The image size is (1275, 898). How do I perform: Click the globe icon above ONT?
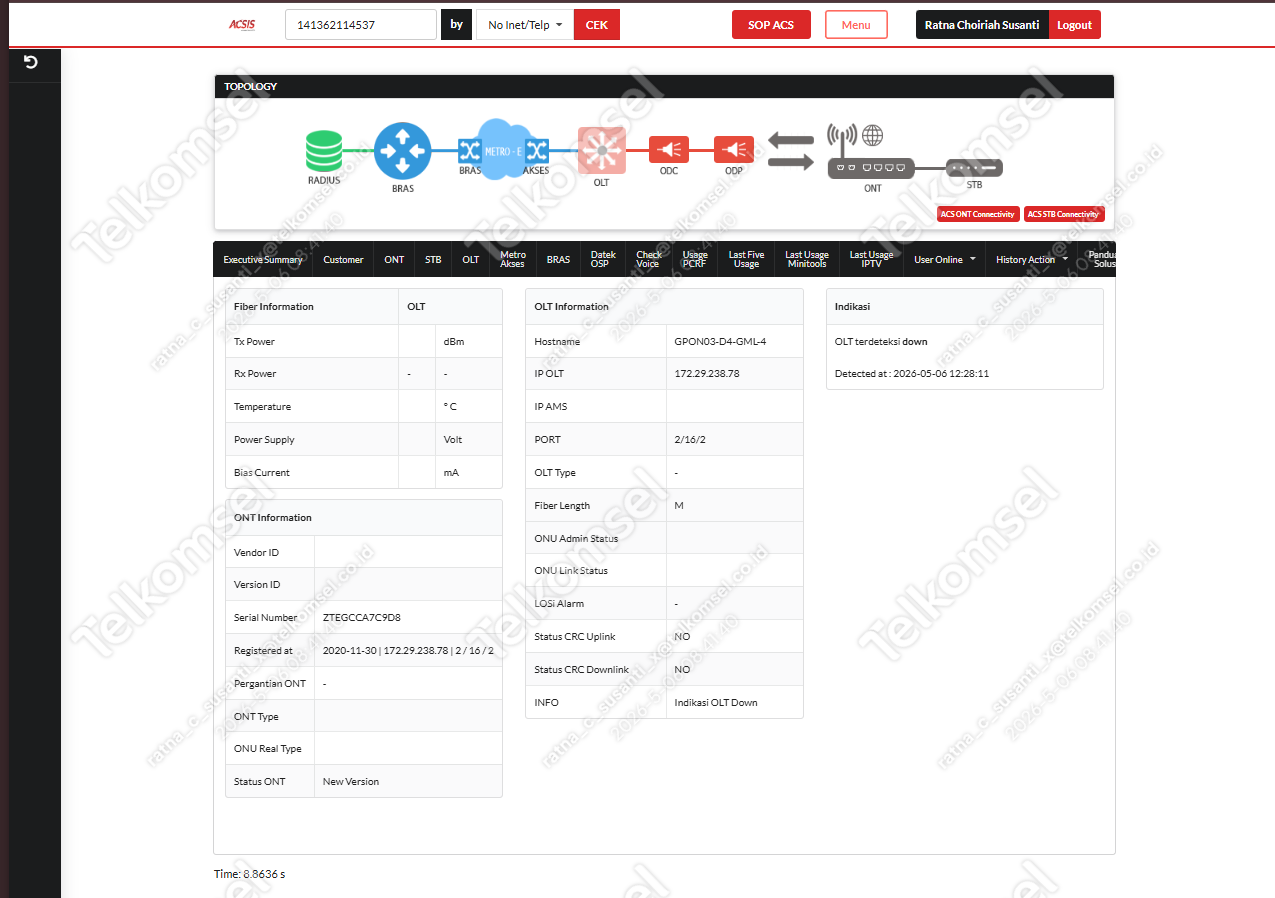tap(873, 135)
